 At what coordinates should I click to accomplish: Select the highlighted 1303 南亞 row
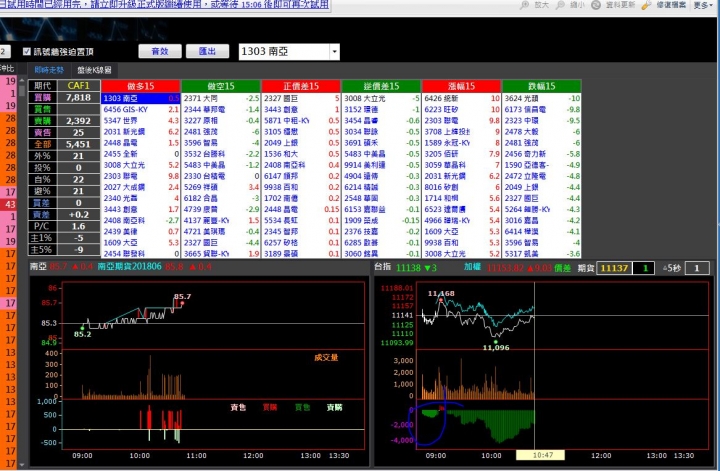(x=141, y=98)
